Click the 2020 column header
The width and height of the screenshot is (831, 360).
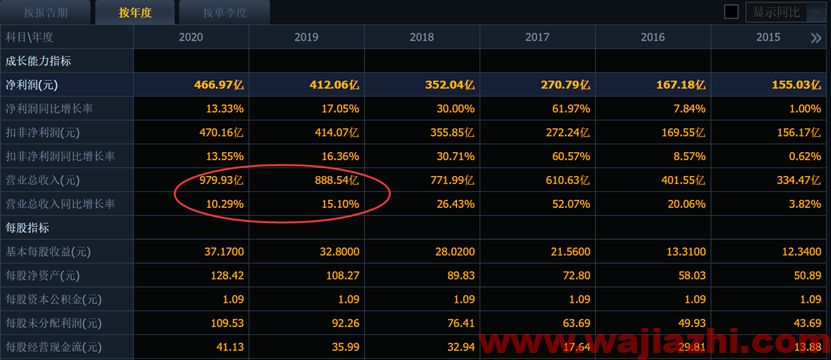191,37
